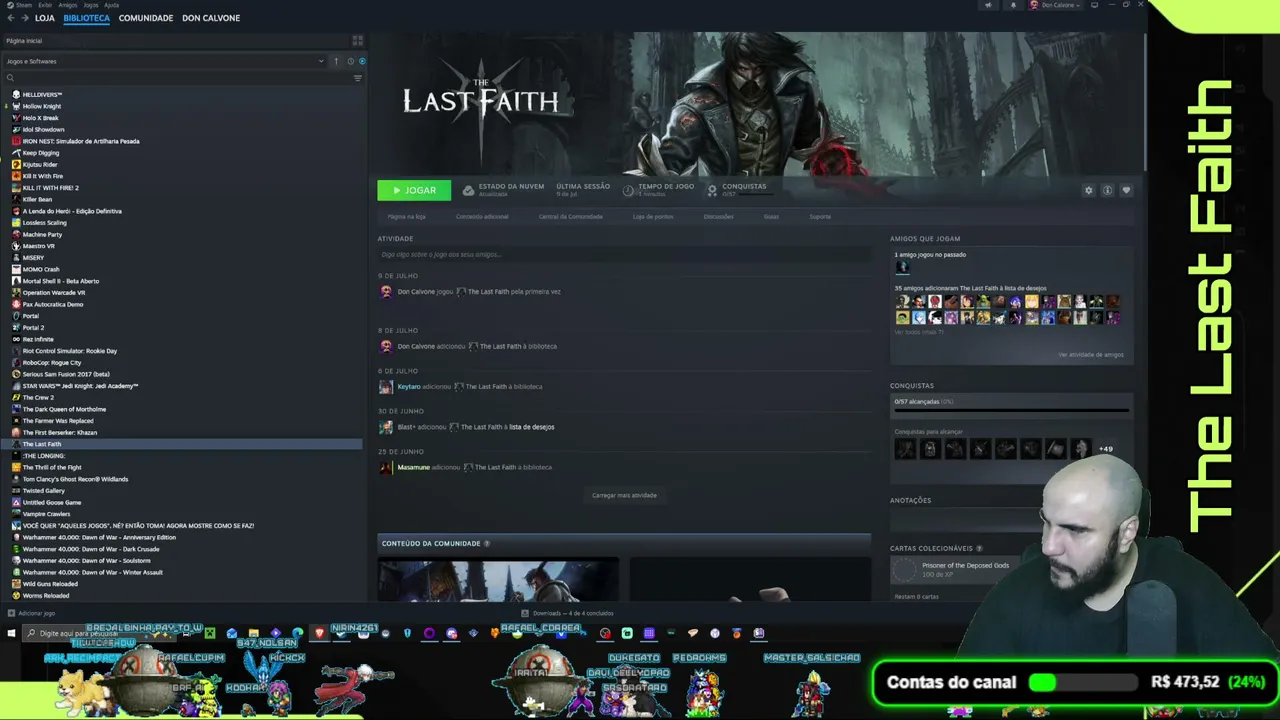Open the Suporte link
The width and height of the screenshot is (1280, 720).
point(820,216)
